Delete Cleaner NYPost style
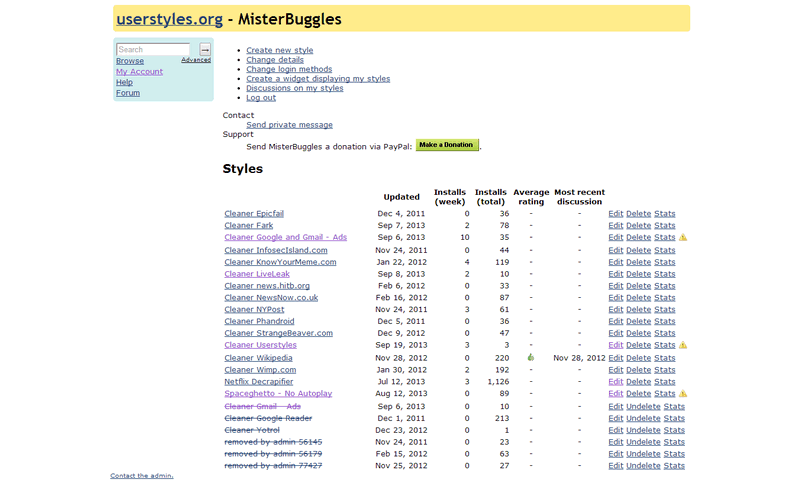 point(638,309)
